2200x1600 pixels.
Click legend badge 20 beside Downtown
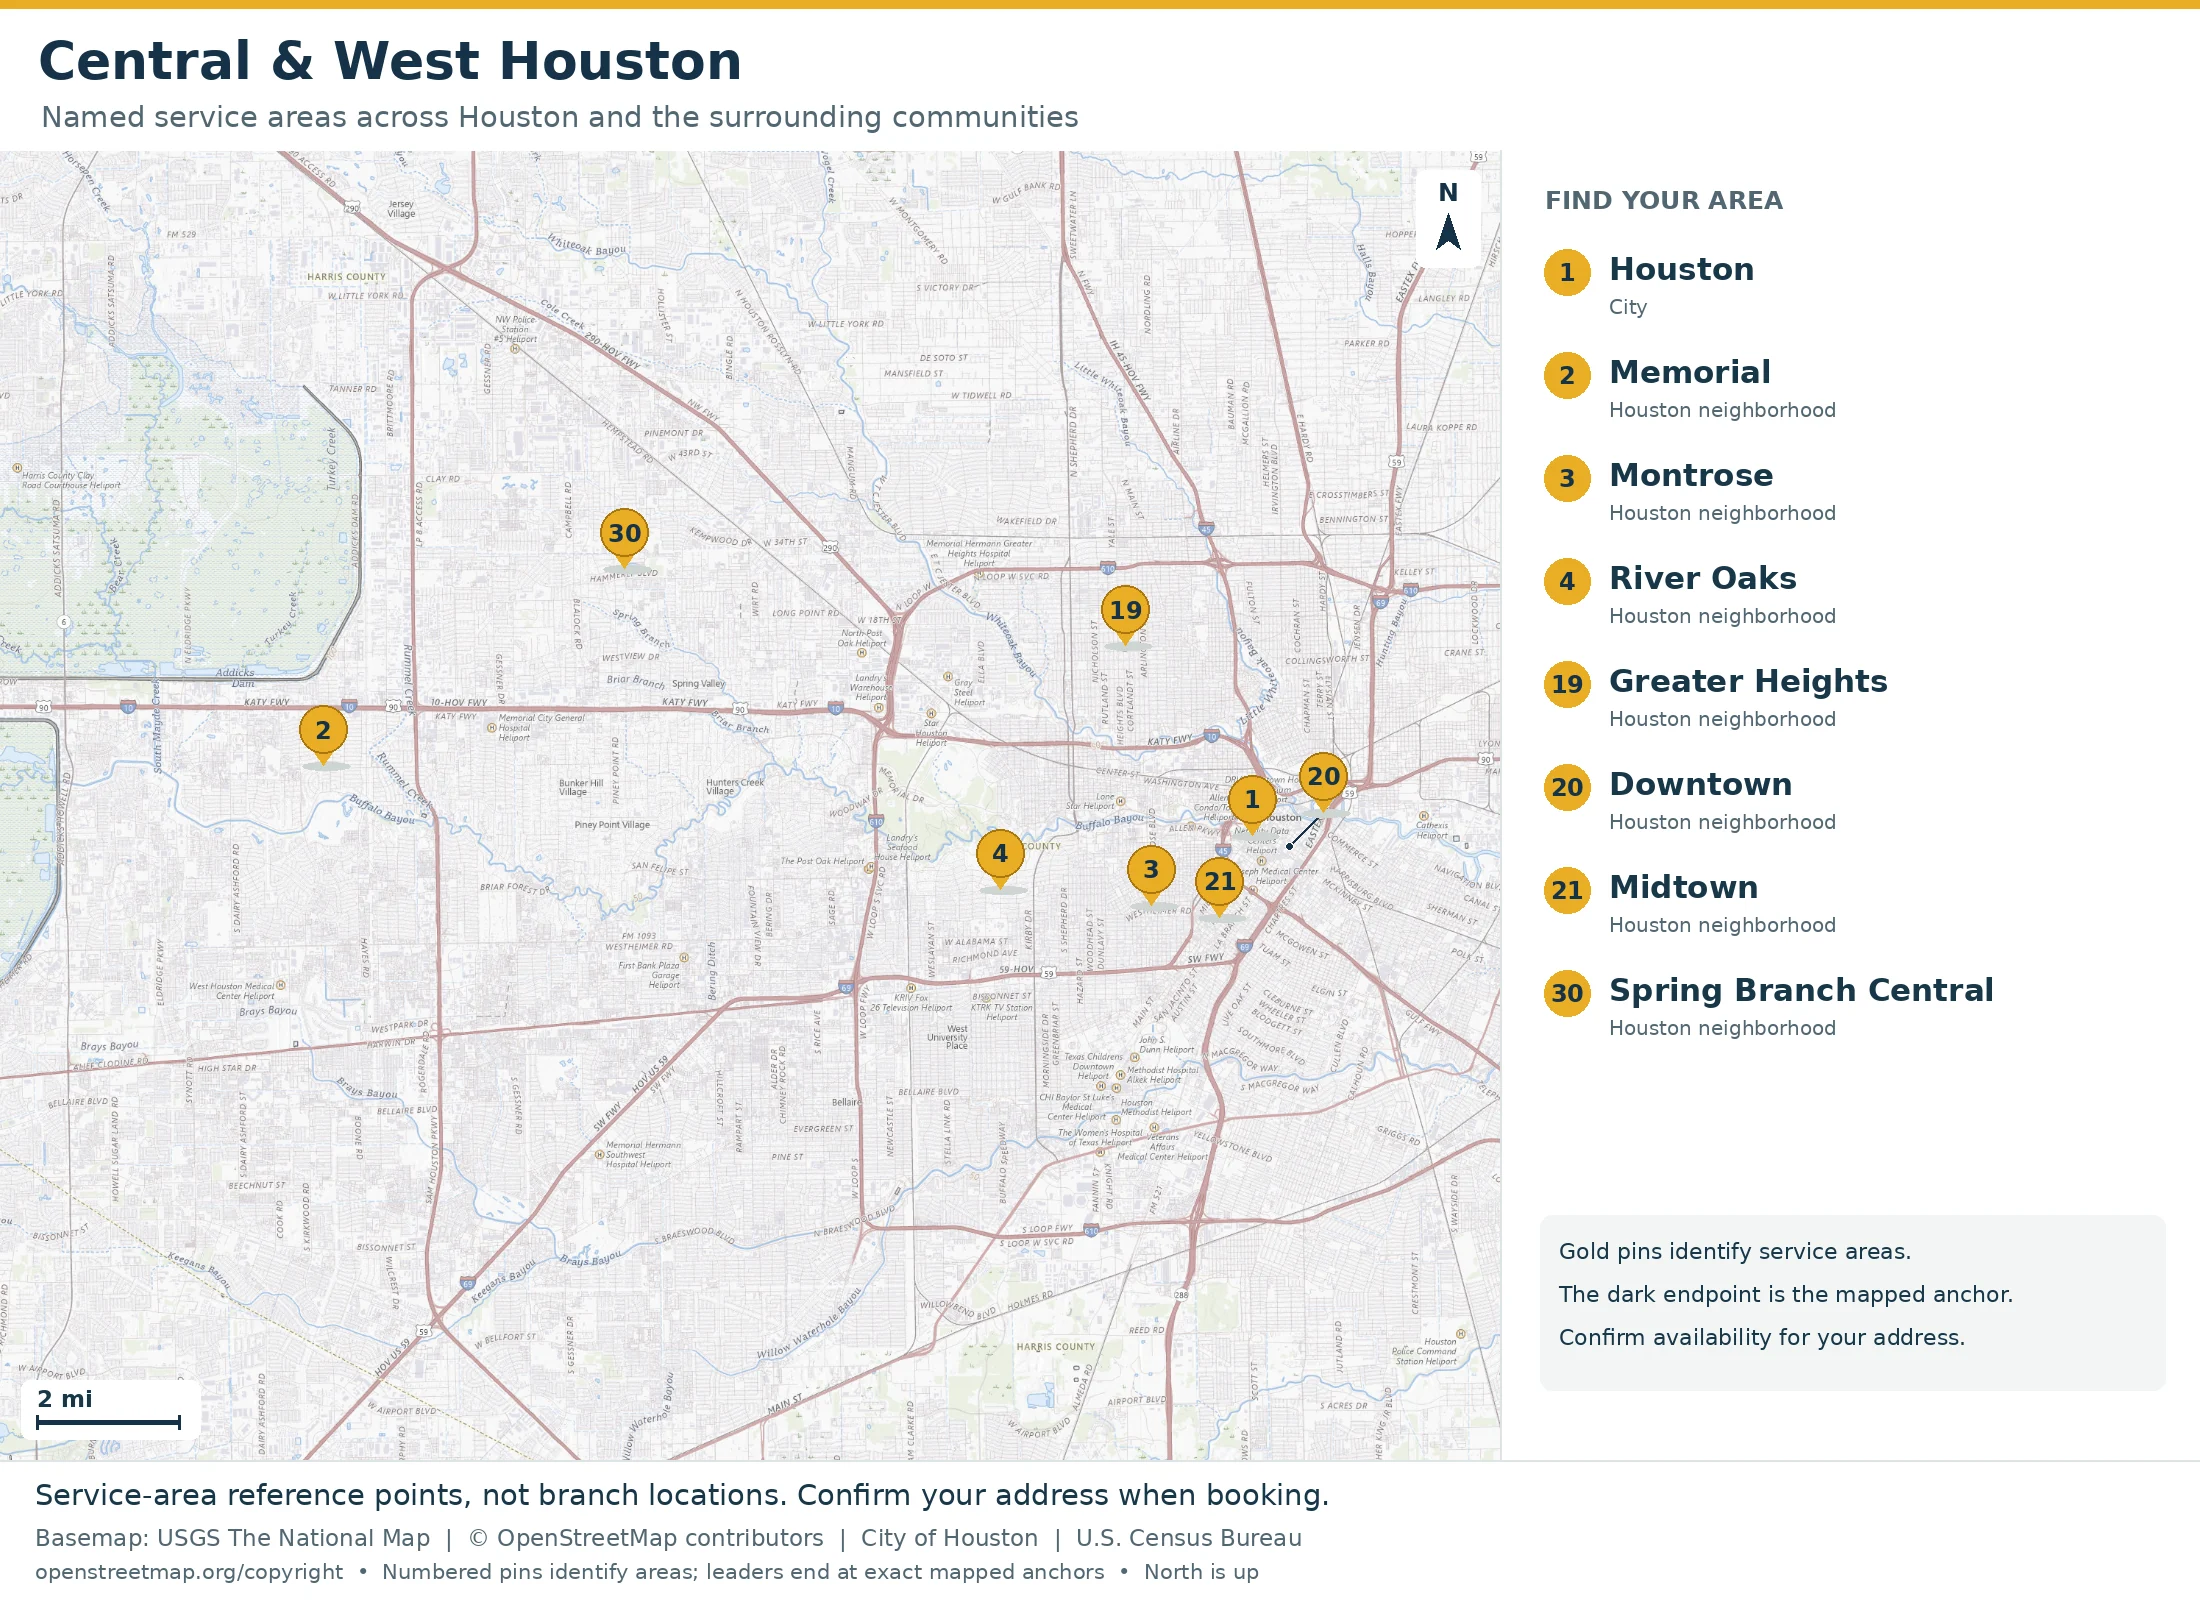point(1567,788)
